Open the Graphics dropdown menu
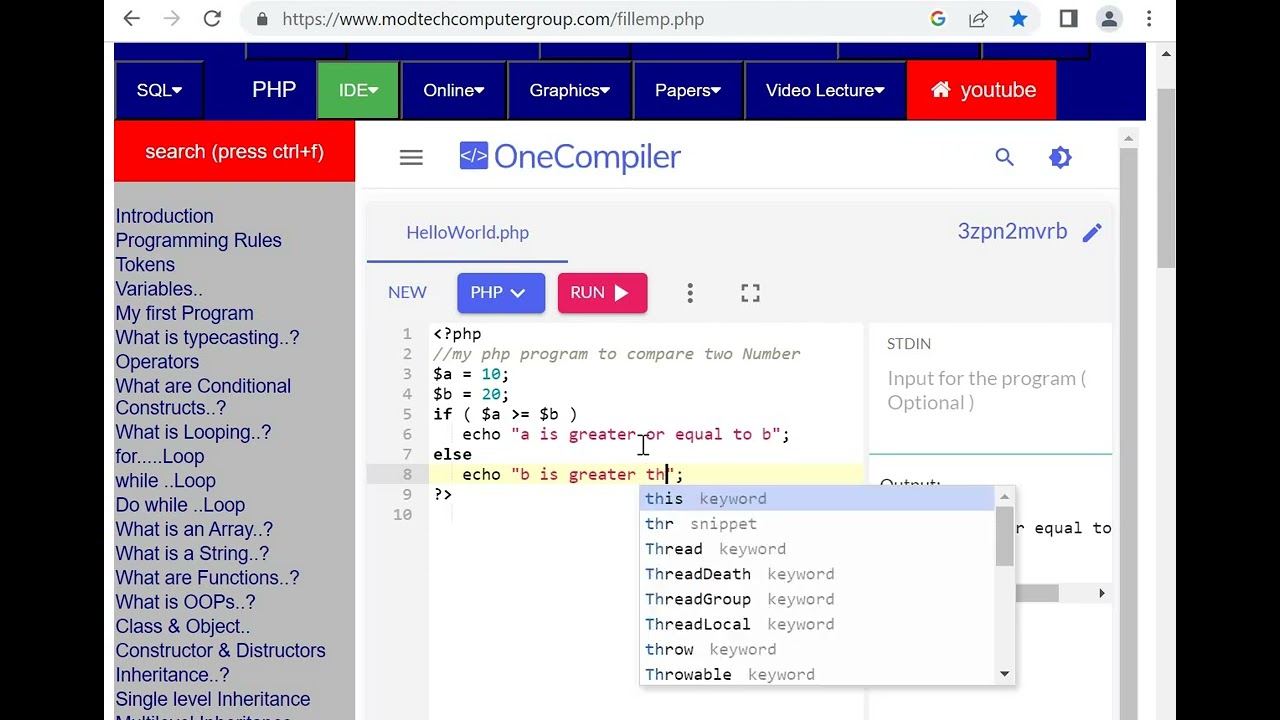 coord(569,90)
